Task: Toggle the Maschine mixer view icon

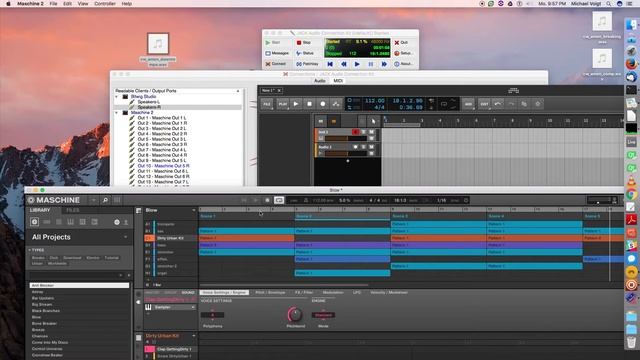Action: point(117,200)
